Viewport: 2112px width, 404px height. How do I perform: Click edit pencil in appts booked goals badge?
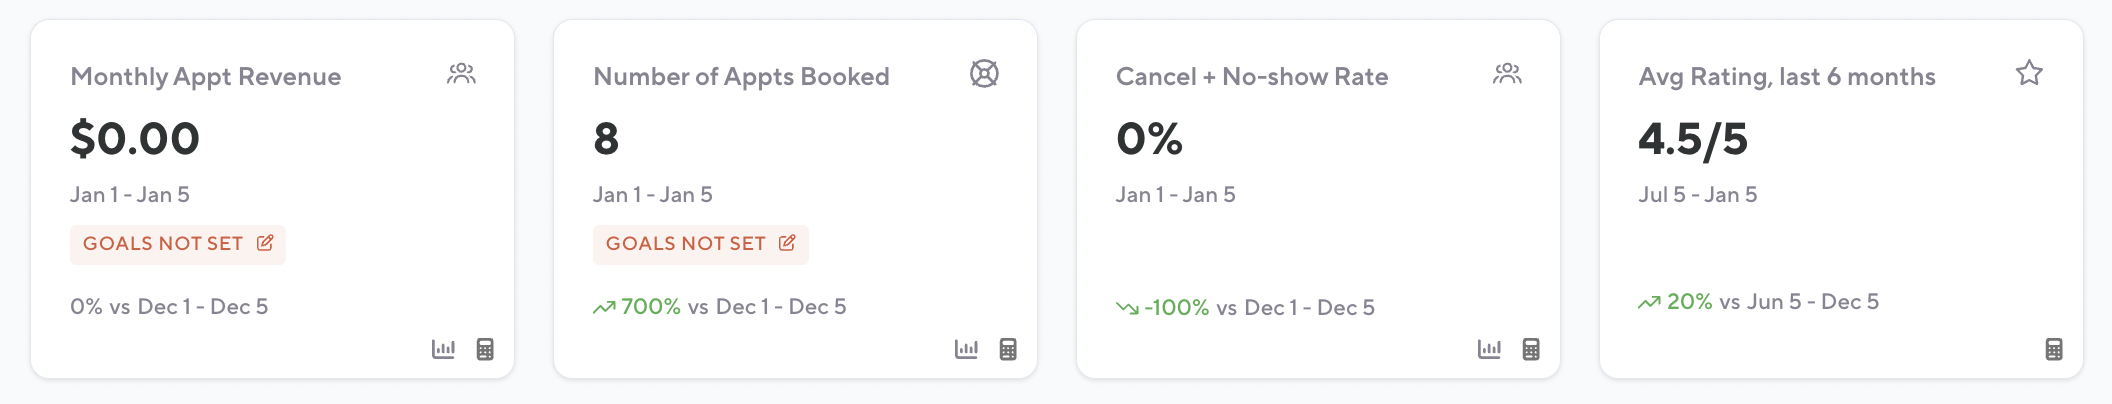787,243
